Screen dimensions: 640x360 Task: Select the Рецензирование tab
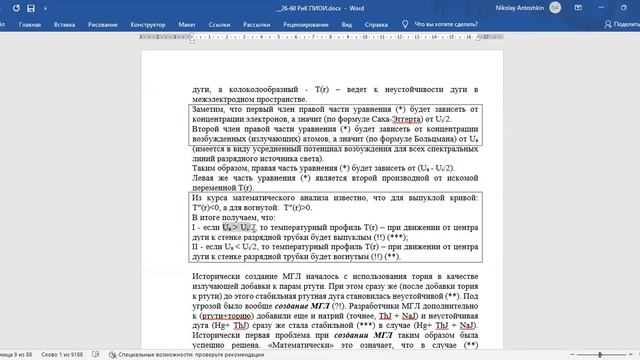306,24
